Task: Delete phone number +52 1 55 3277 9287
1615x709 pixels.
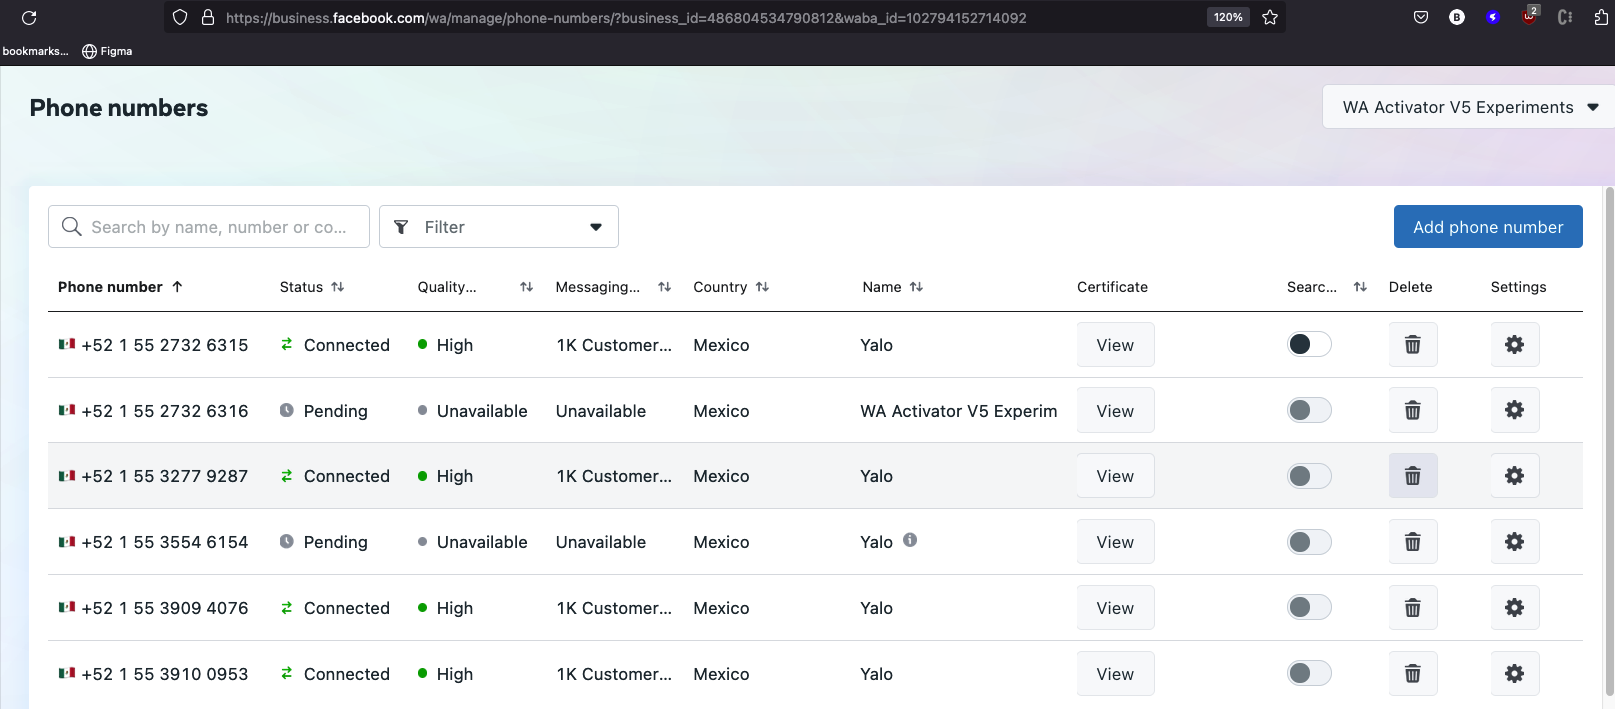Action: pyautogui.click(x=1413, y=476)
